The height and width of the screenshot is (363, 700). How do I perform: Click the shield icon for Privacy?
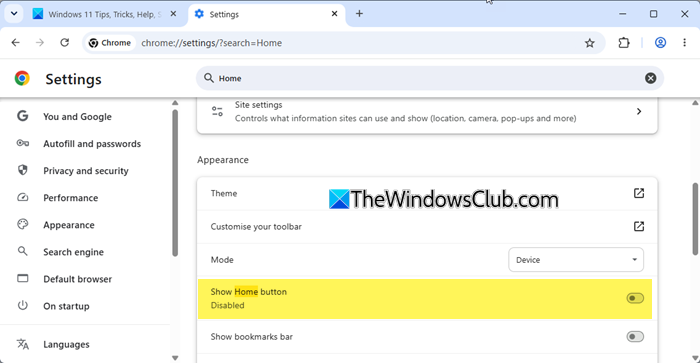pyautogui.click(x=22, y=170)
